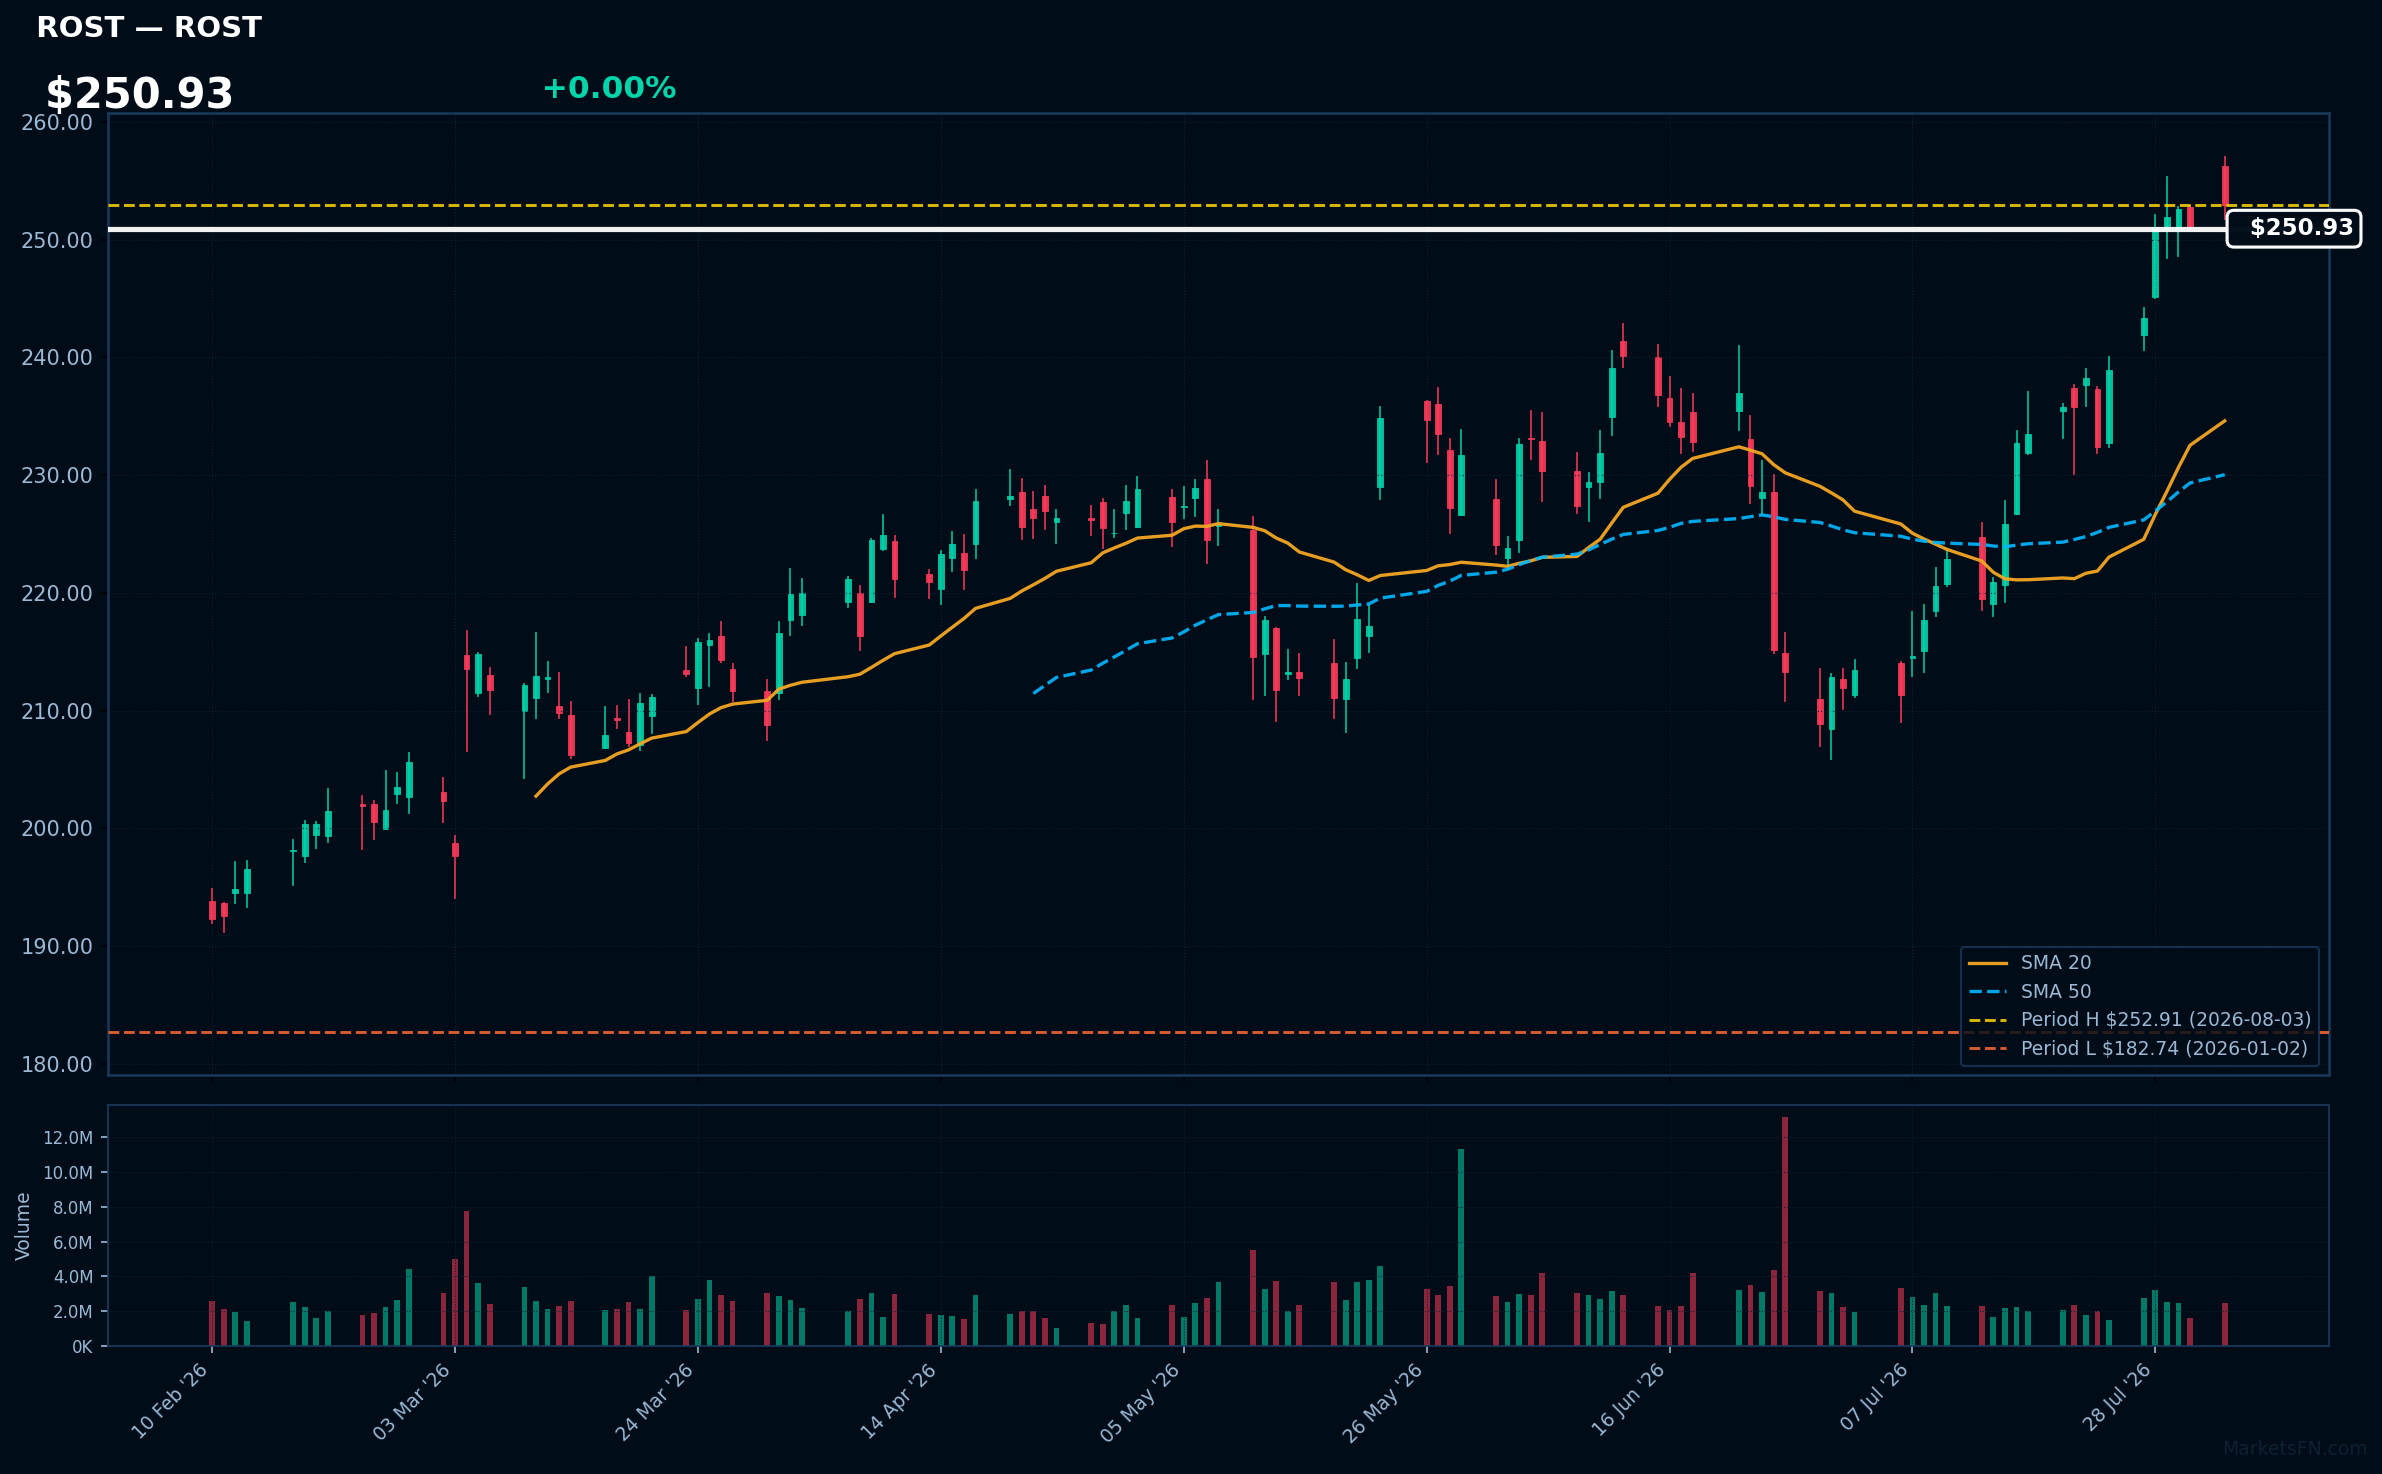Image resolution: width=2382 pixels, height=1474 pixels.
Task: Click the 8.0M volume axis label
Action: pyautogui.click(x=73, y=1208)
